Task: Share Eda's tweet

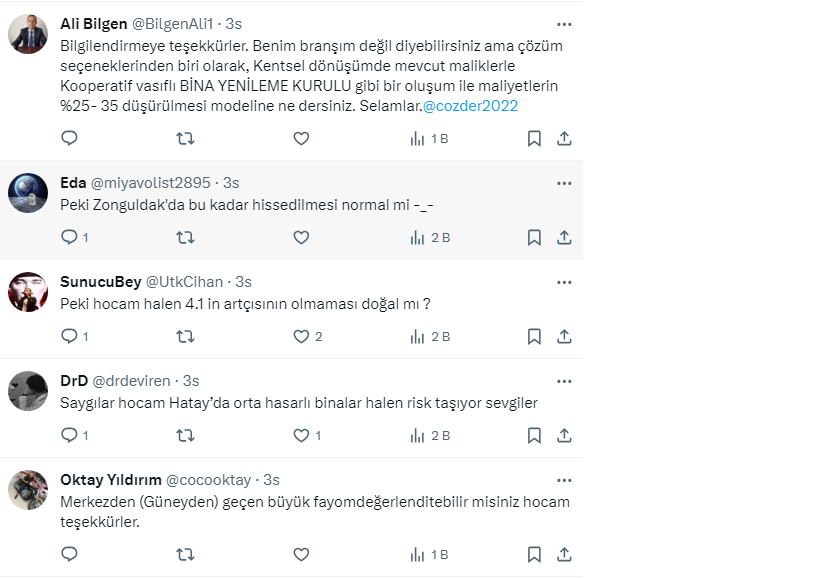Action: [x=564, y=238]
